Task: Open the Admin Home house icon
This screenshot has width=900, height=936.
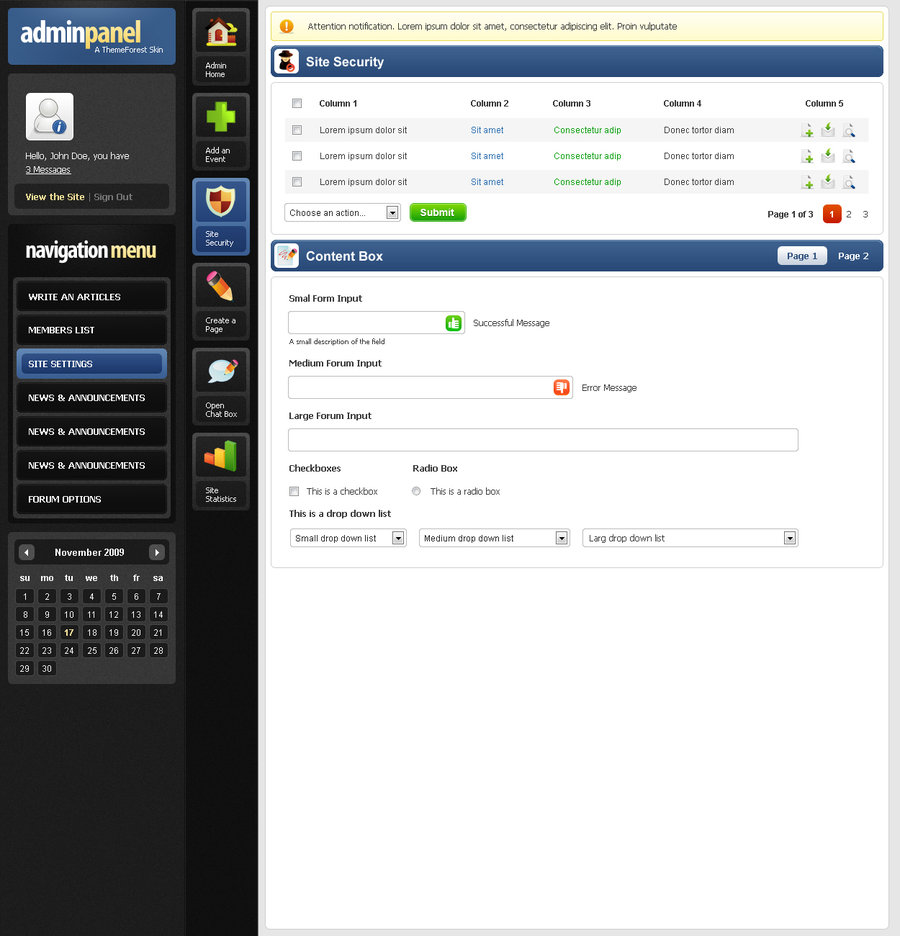Action: pos(221,32)
